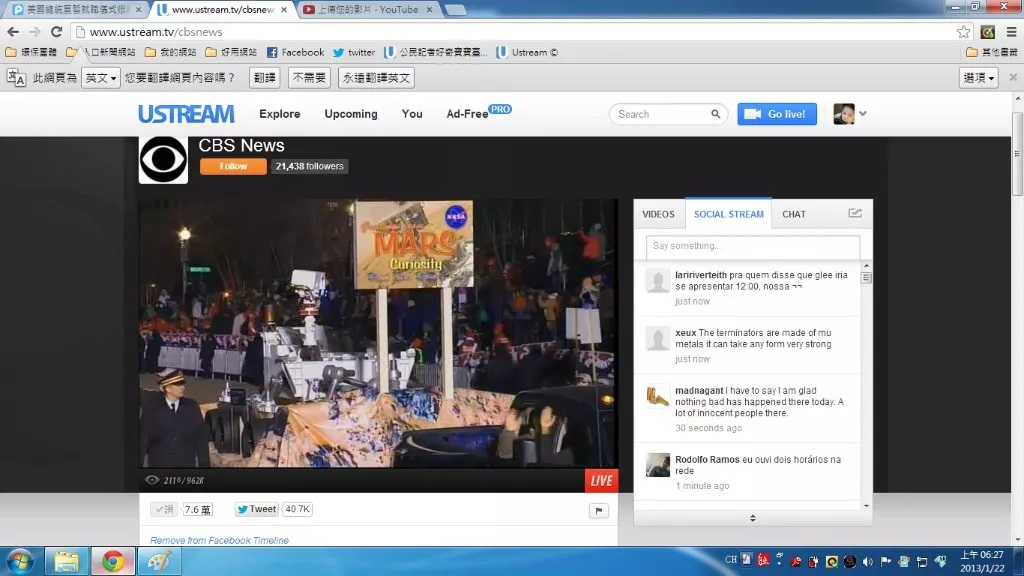1024x576 pixels.
Task: Click the translate icon in the translation bar
Action: [16, 78]
